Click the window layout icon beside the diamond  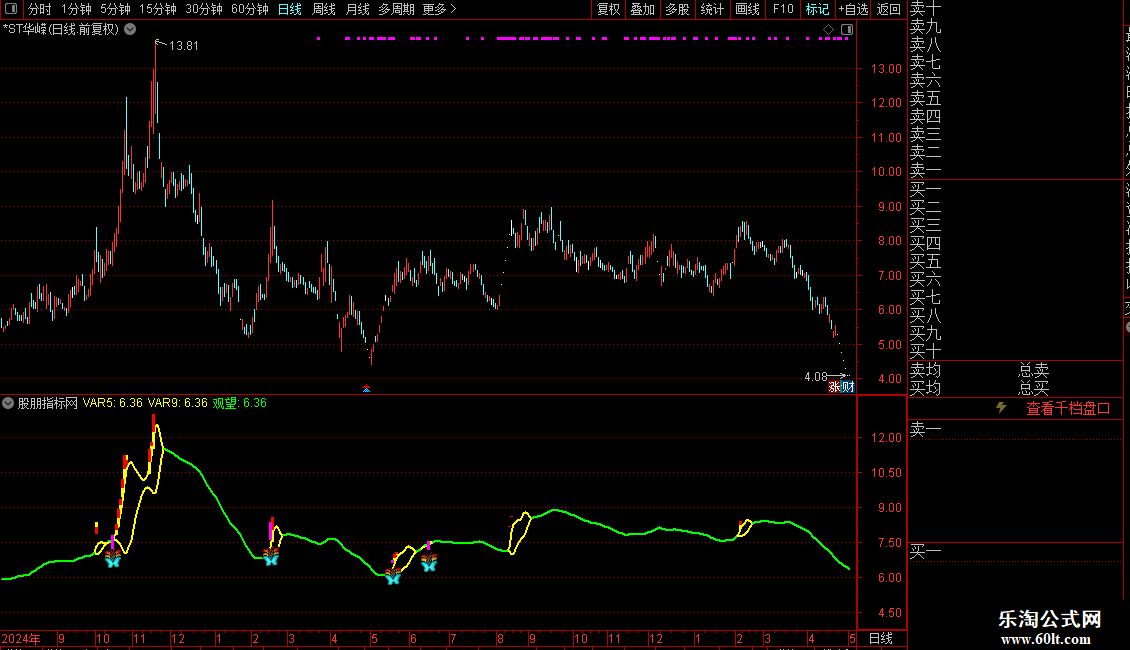tap(847, 30)
